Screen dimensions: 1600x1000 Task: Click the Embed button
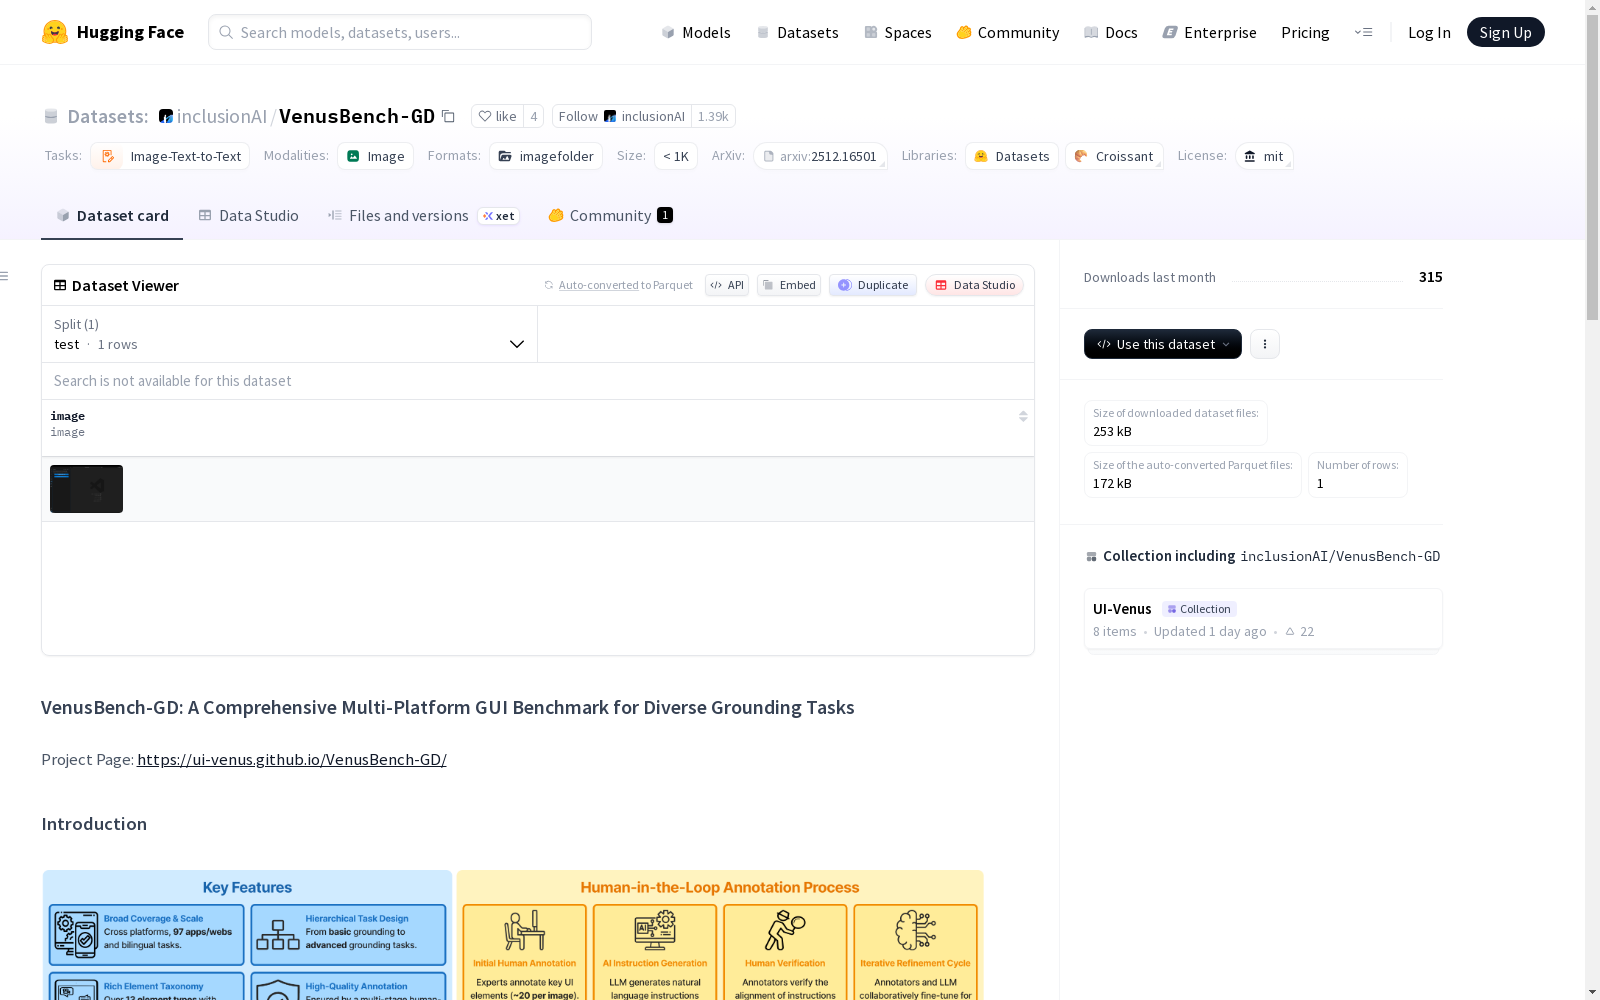789,285
